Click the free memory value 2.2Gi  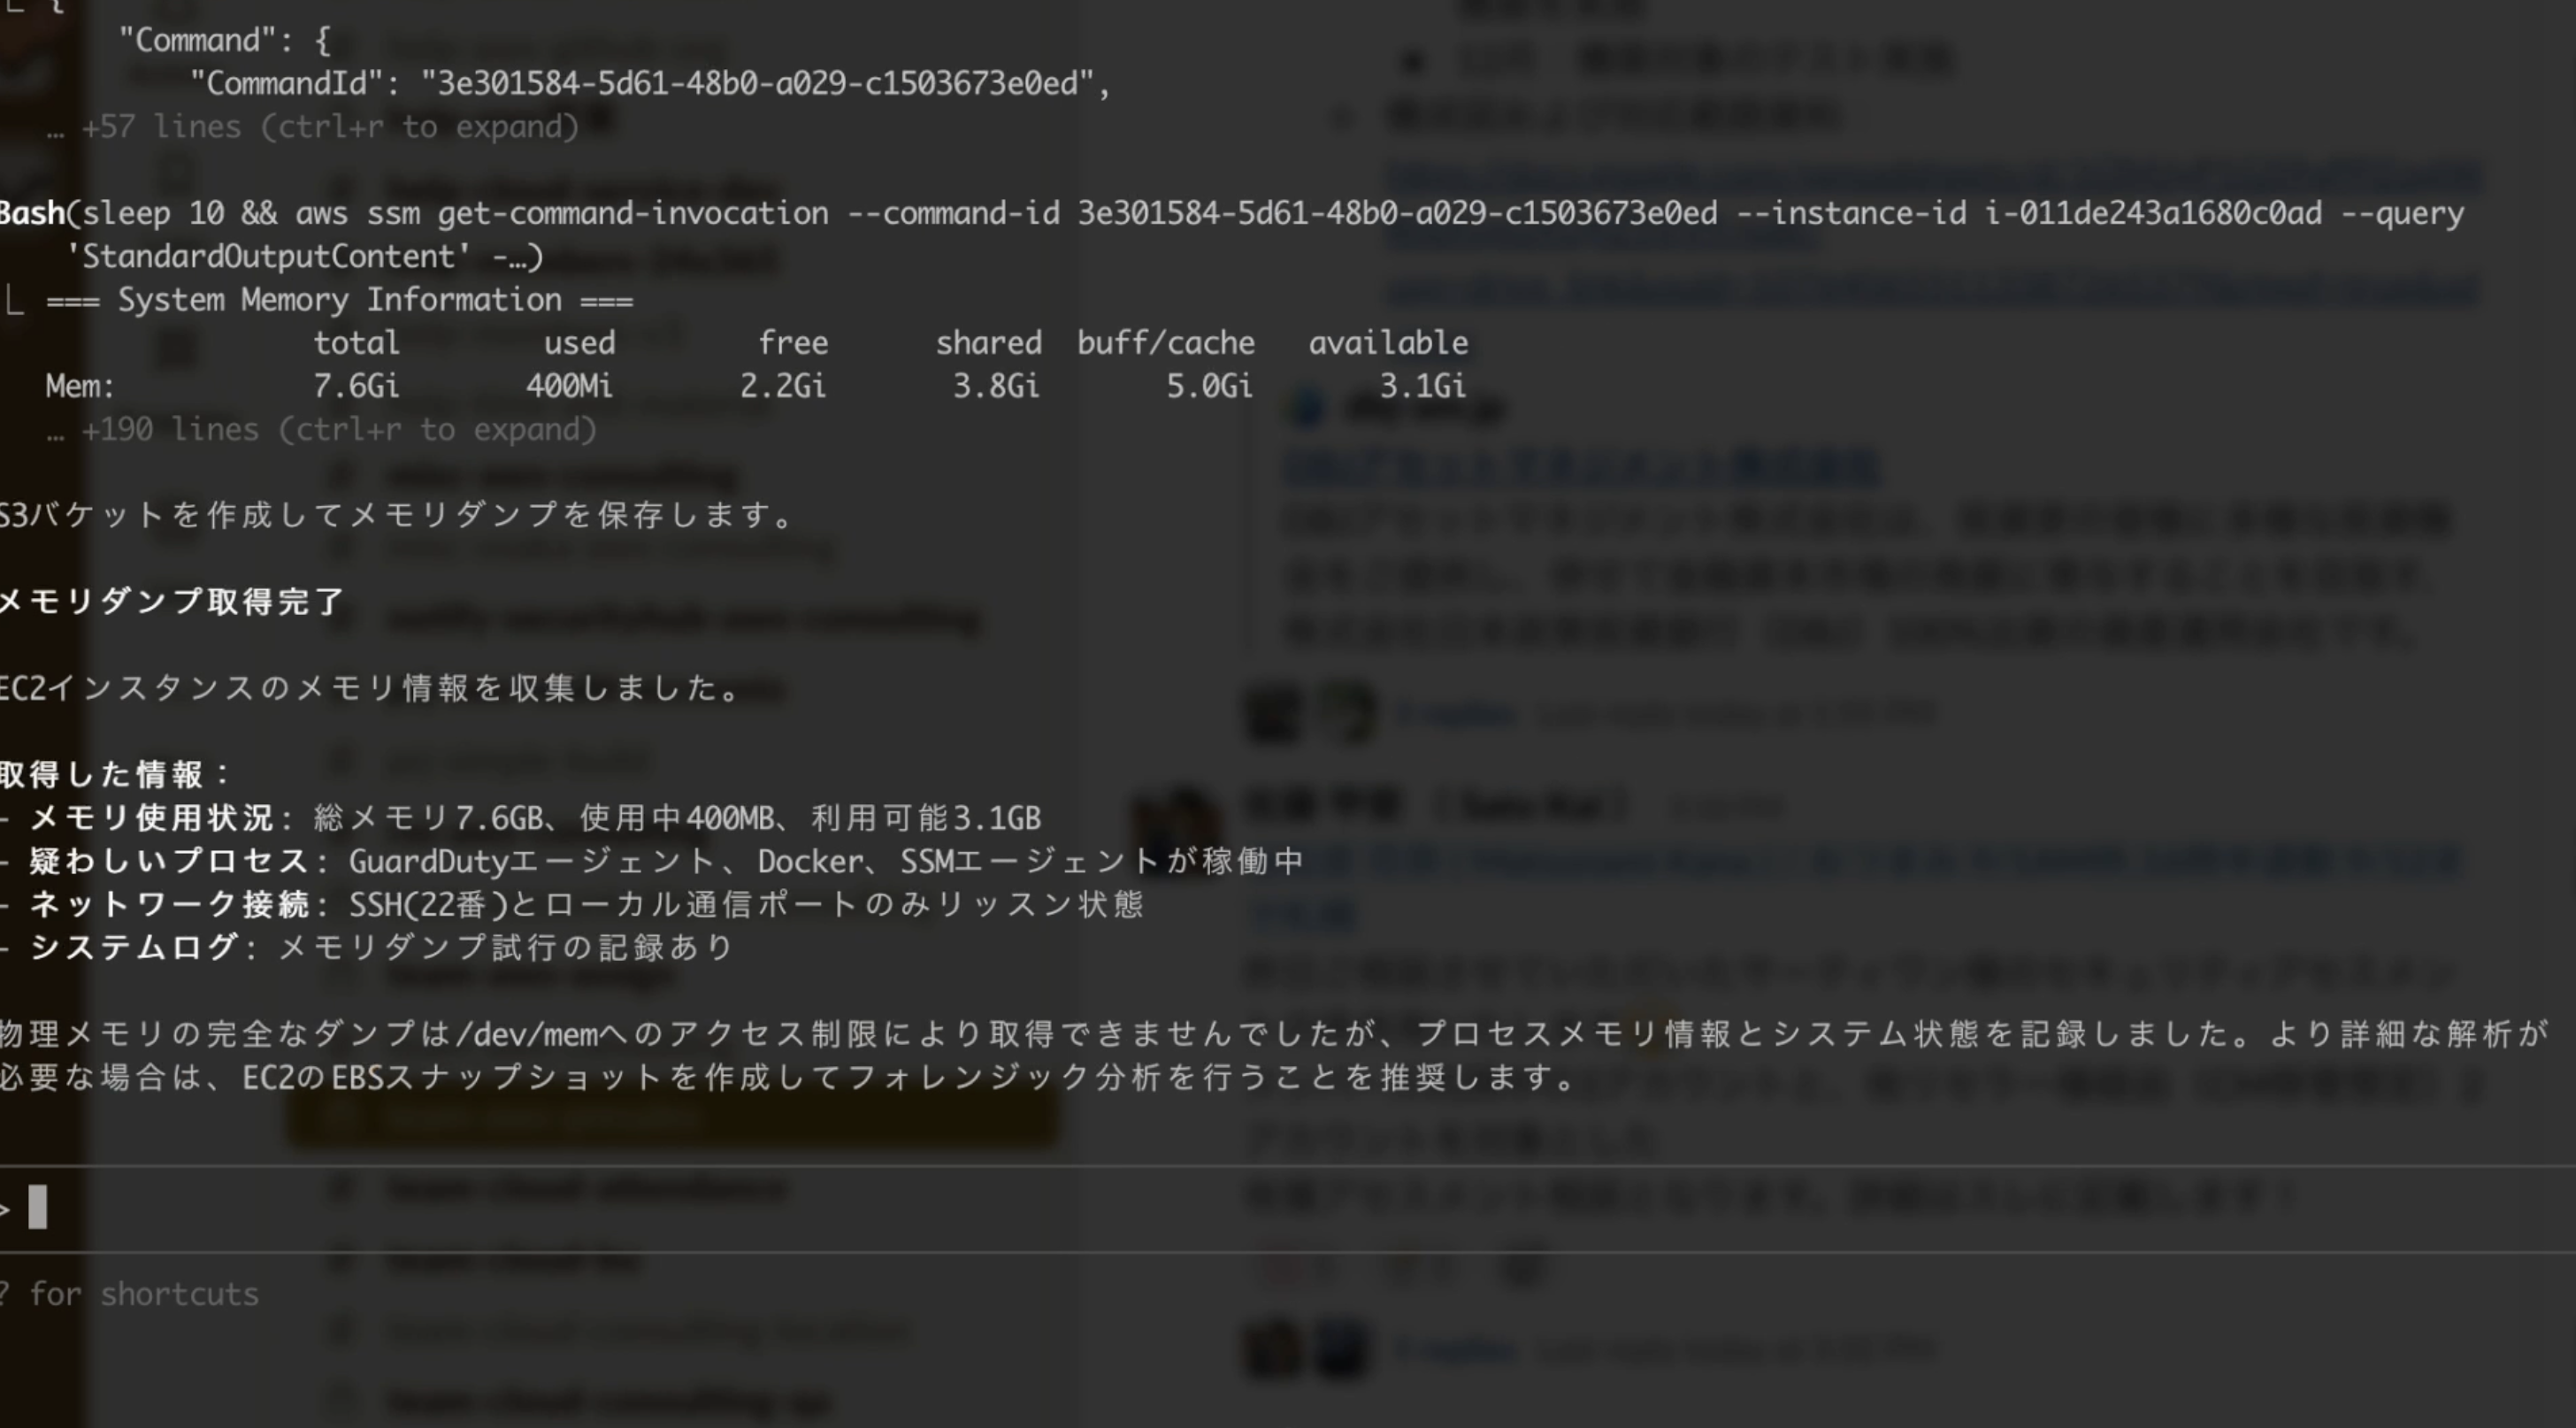(784, 386)
